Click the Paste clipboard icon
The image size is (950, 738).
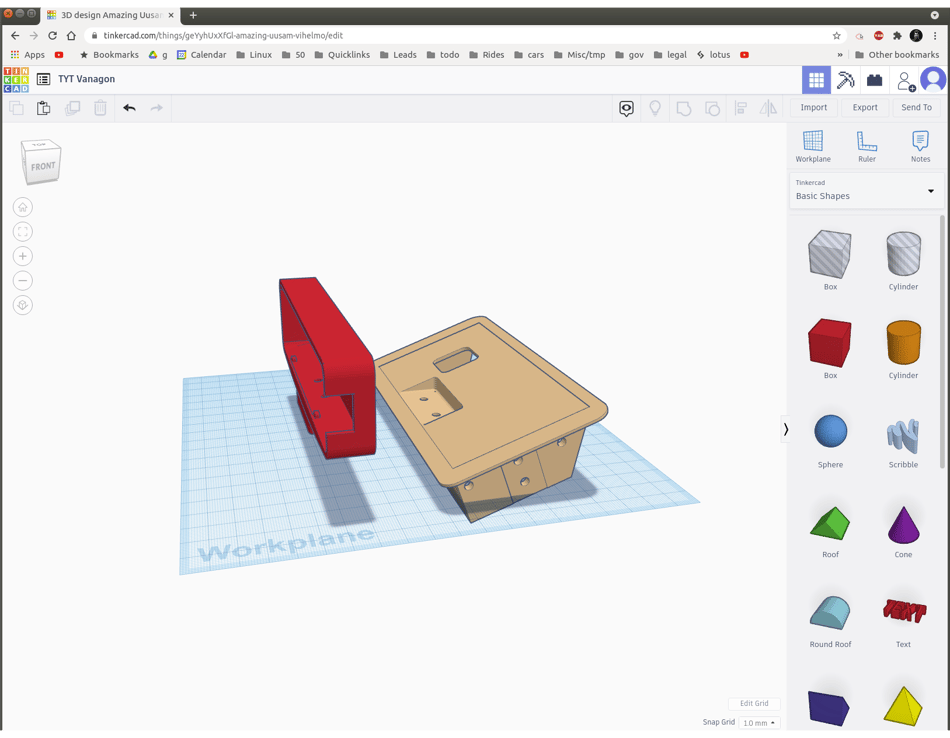click(43, 108)
